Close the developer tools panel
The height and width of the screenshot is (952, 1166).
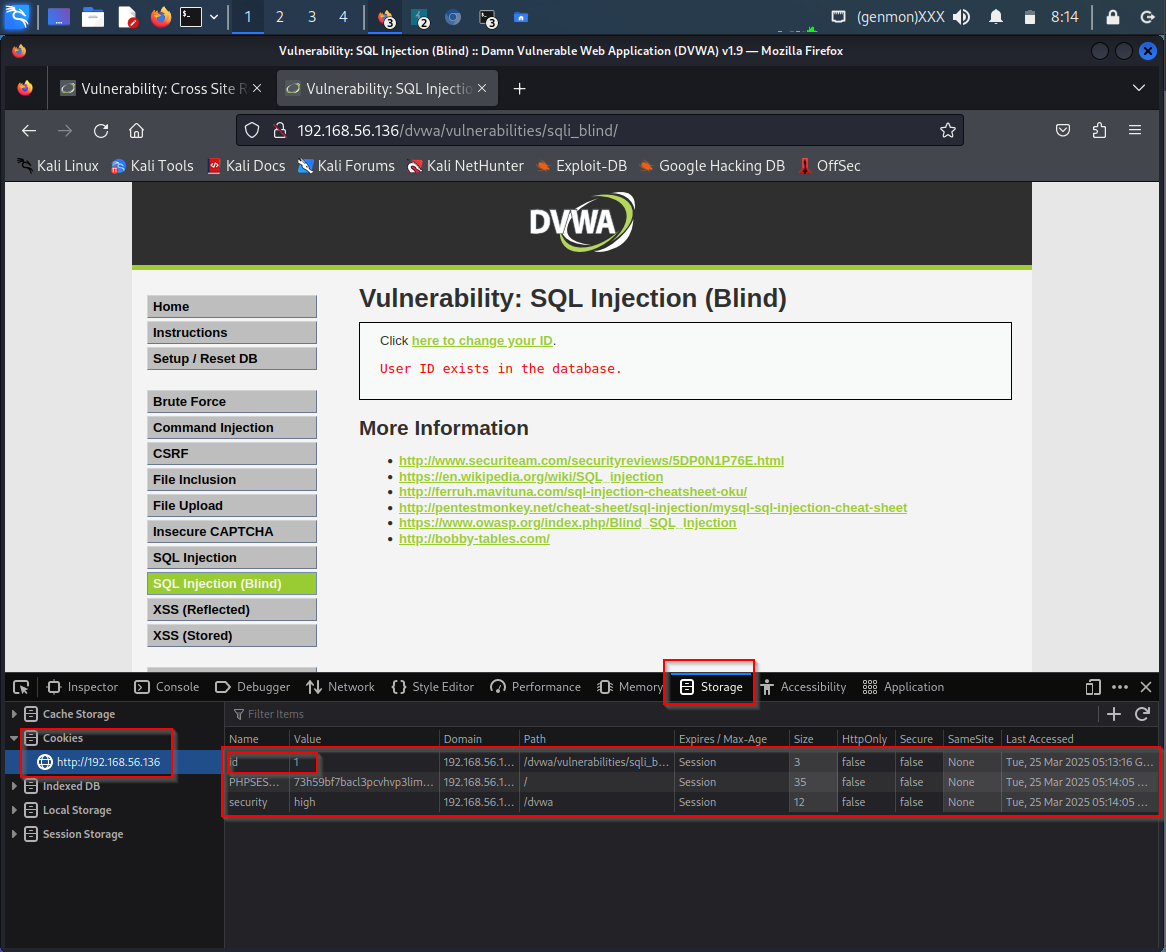(x=1146, y=687)
